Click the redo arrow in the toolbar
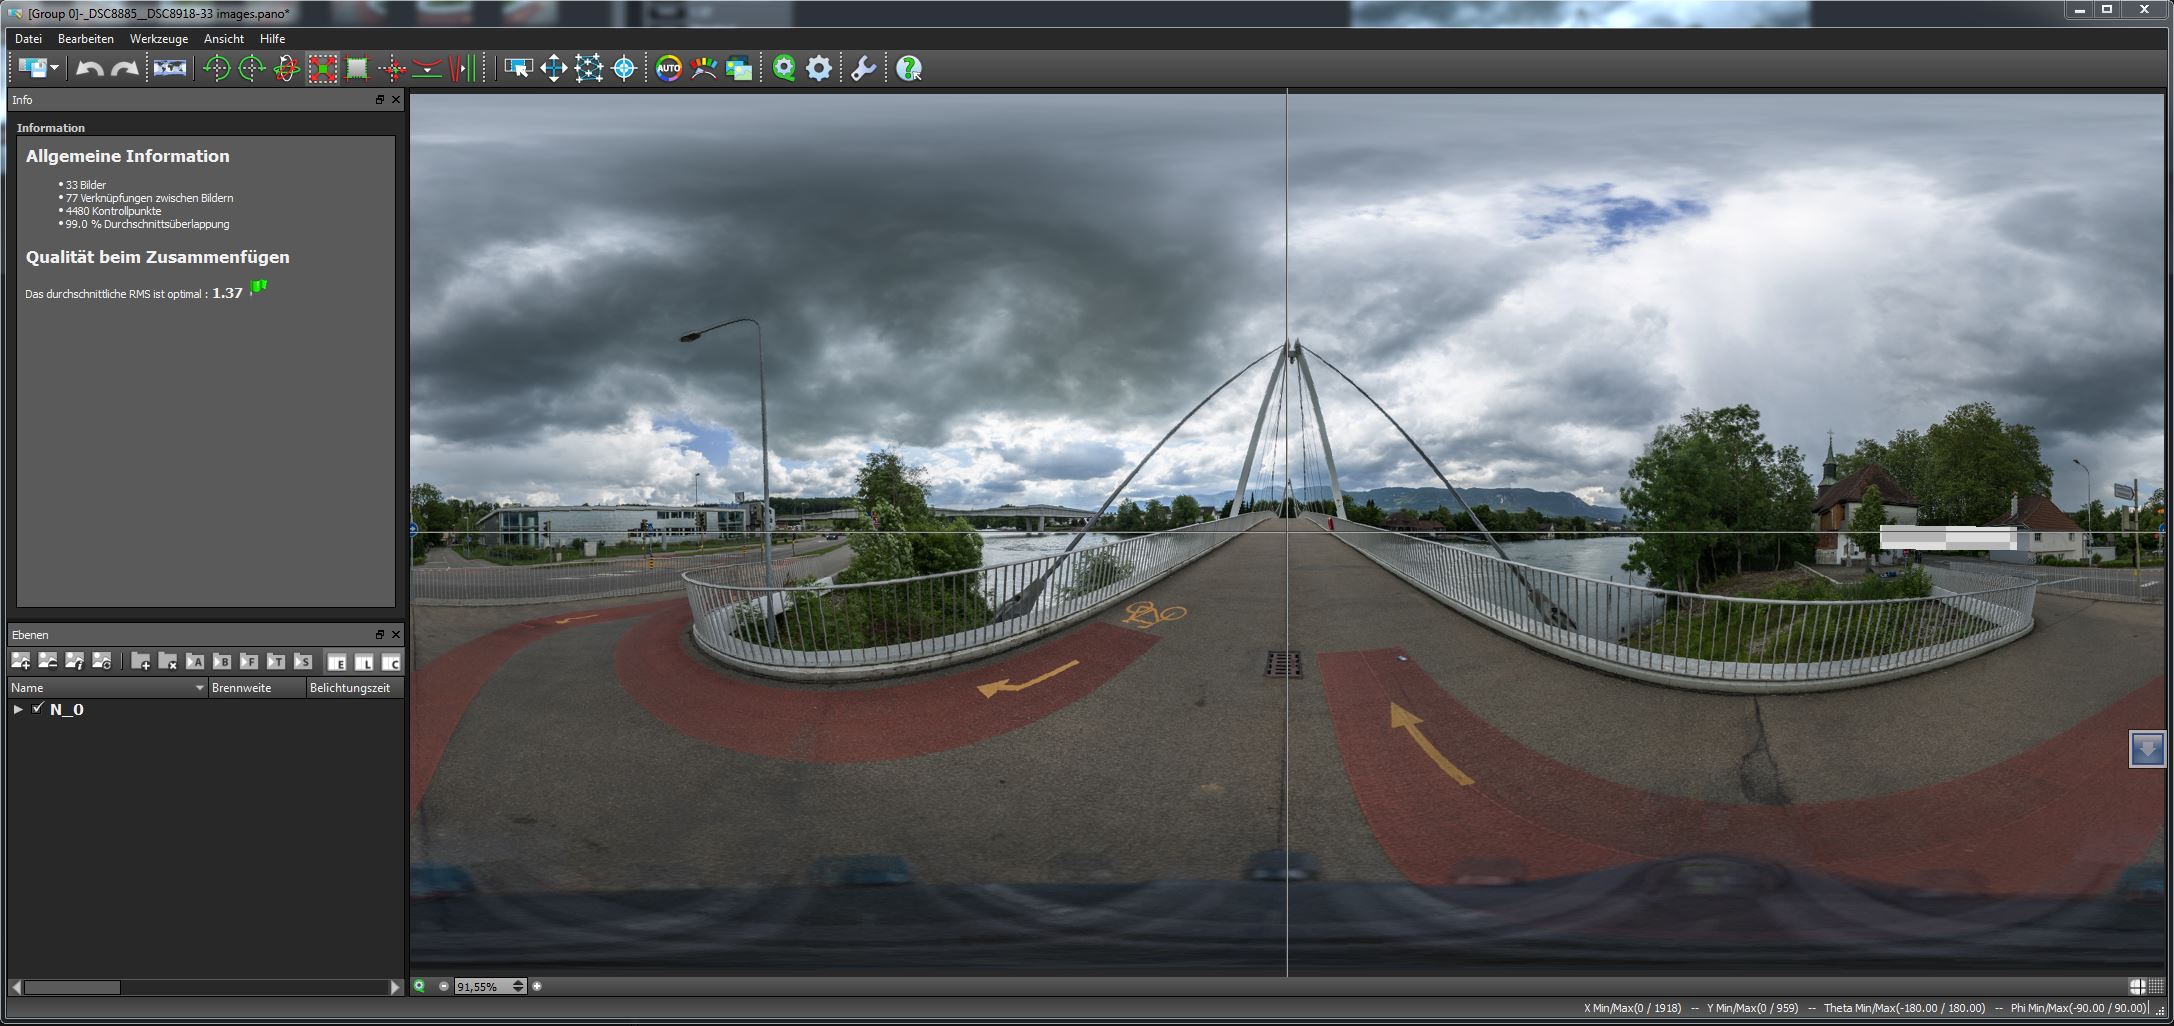 tap(125, 69)
